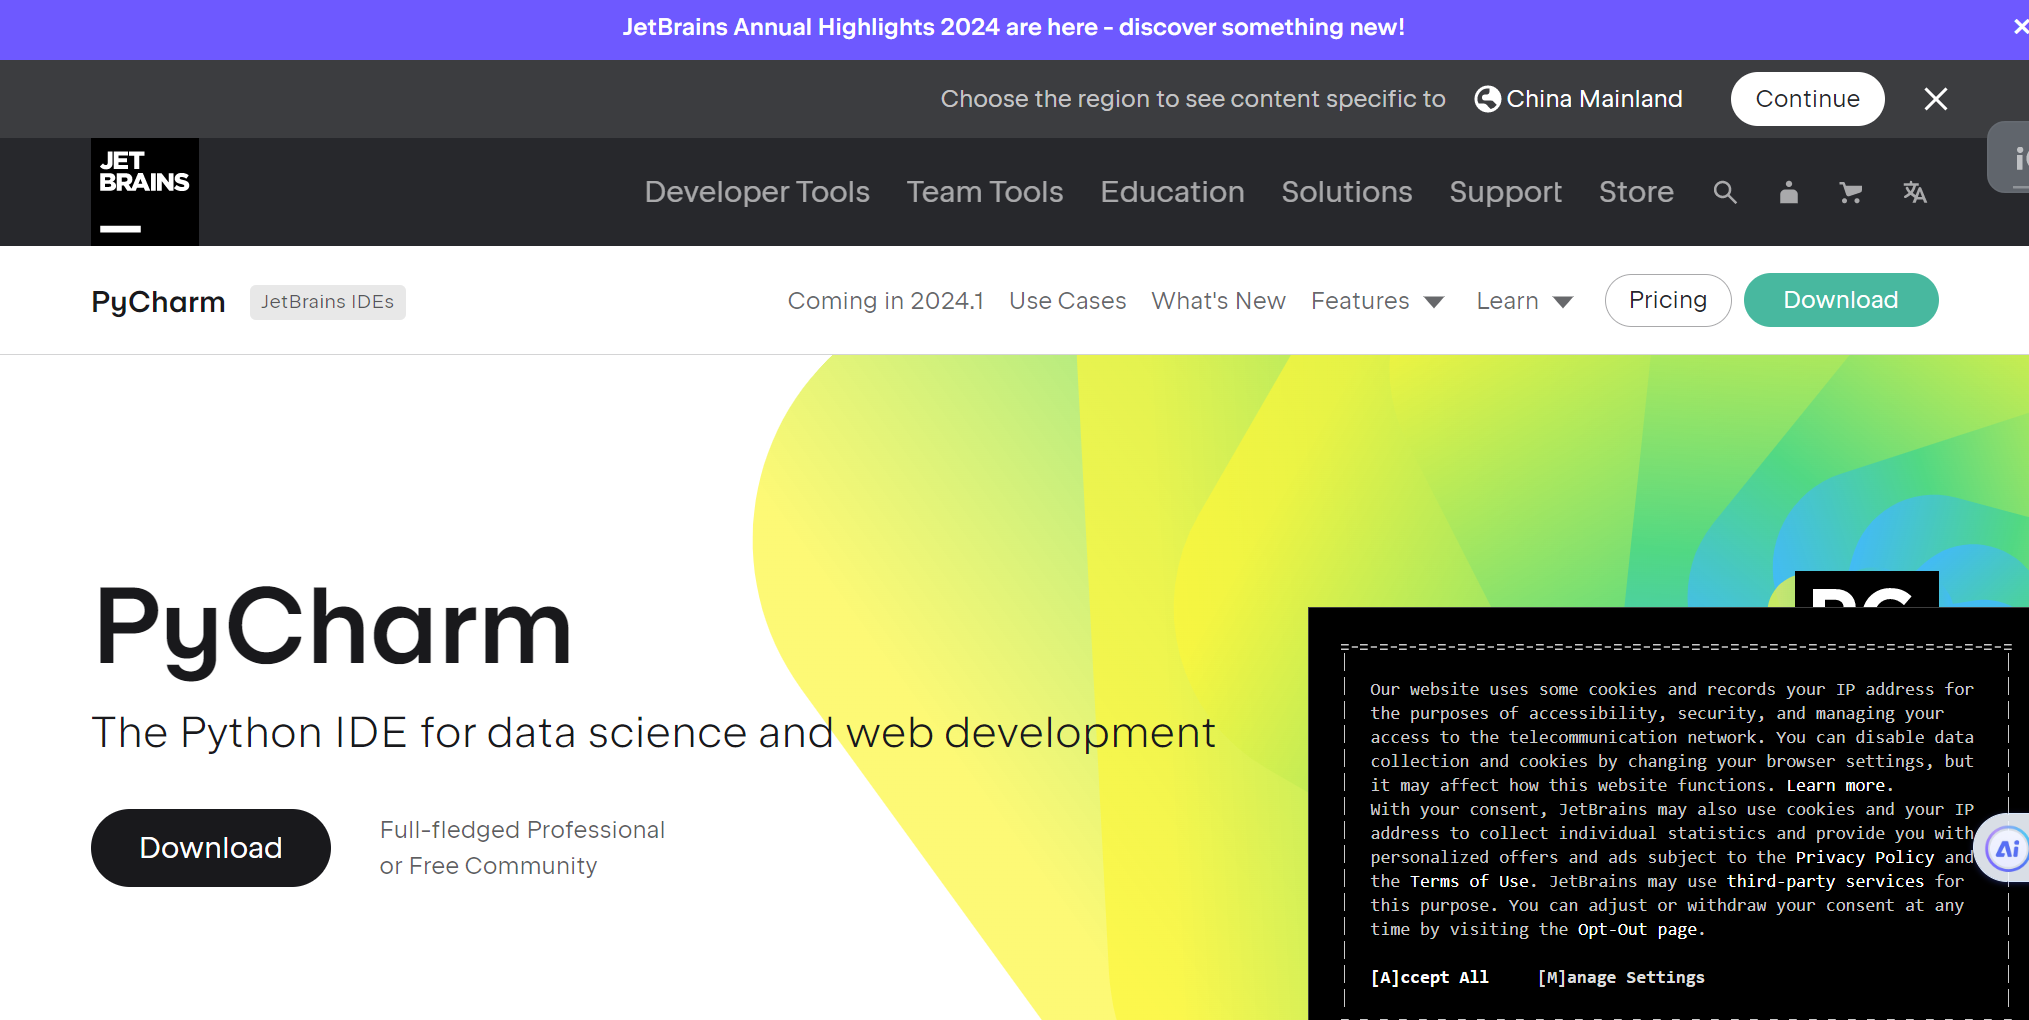The width and height of the screenshot is (2029, 1020).
Task: Click the Pricing button
Action: [x=1668, y=300]
